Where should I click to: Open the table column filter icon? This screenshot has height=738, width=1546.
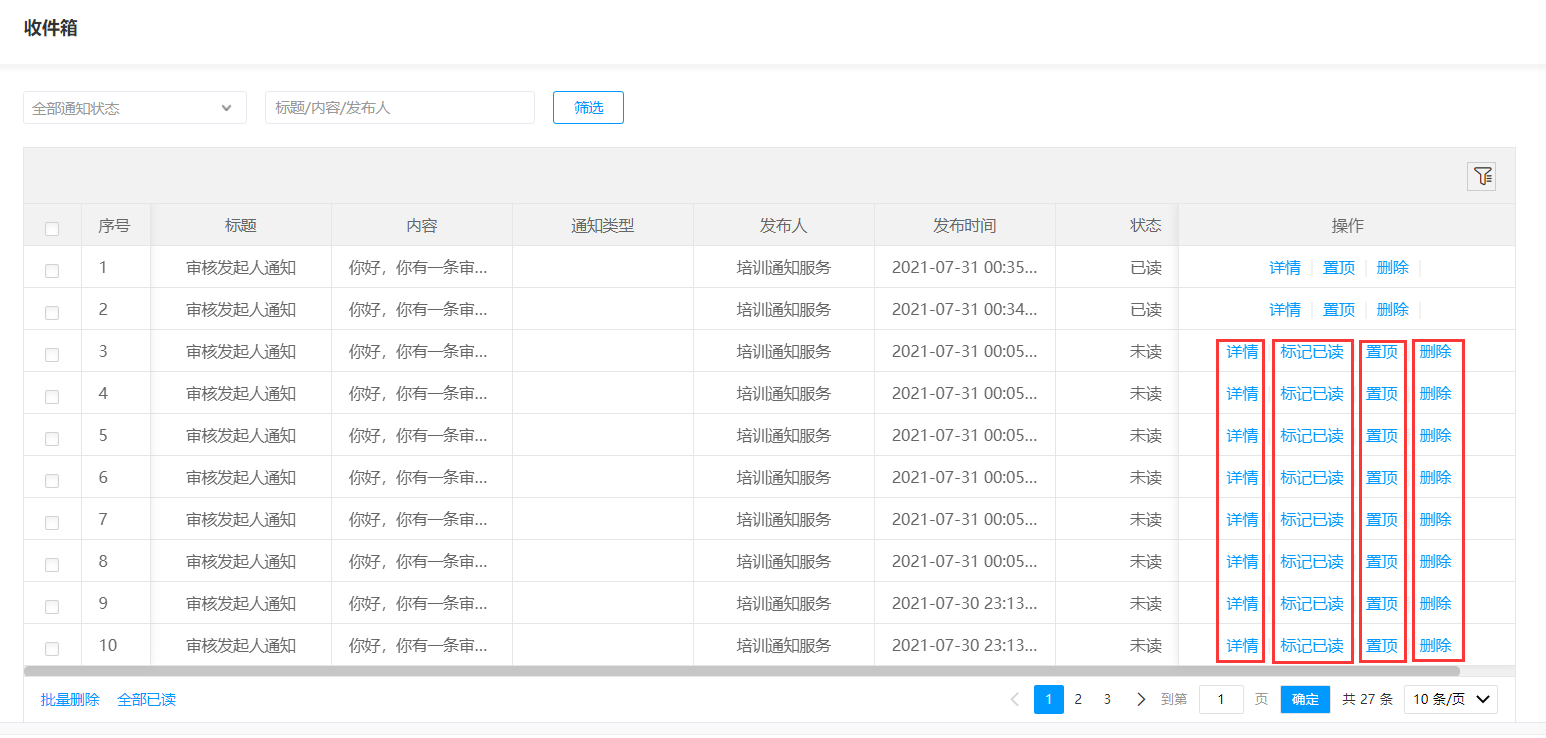1482,177
